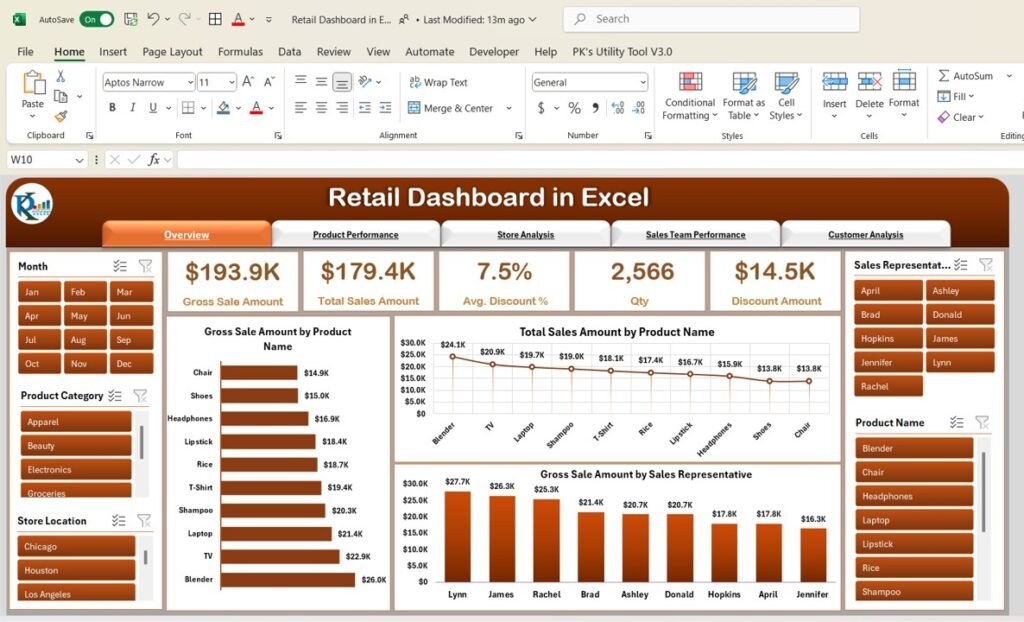This screenshot has height=622, width=1024.
Task: Apply the red font color swatch
Action: pos(255,107)
